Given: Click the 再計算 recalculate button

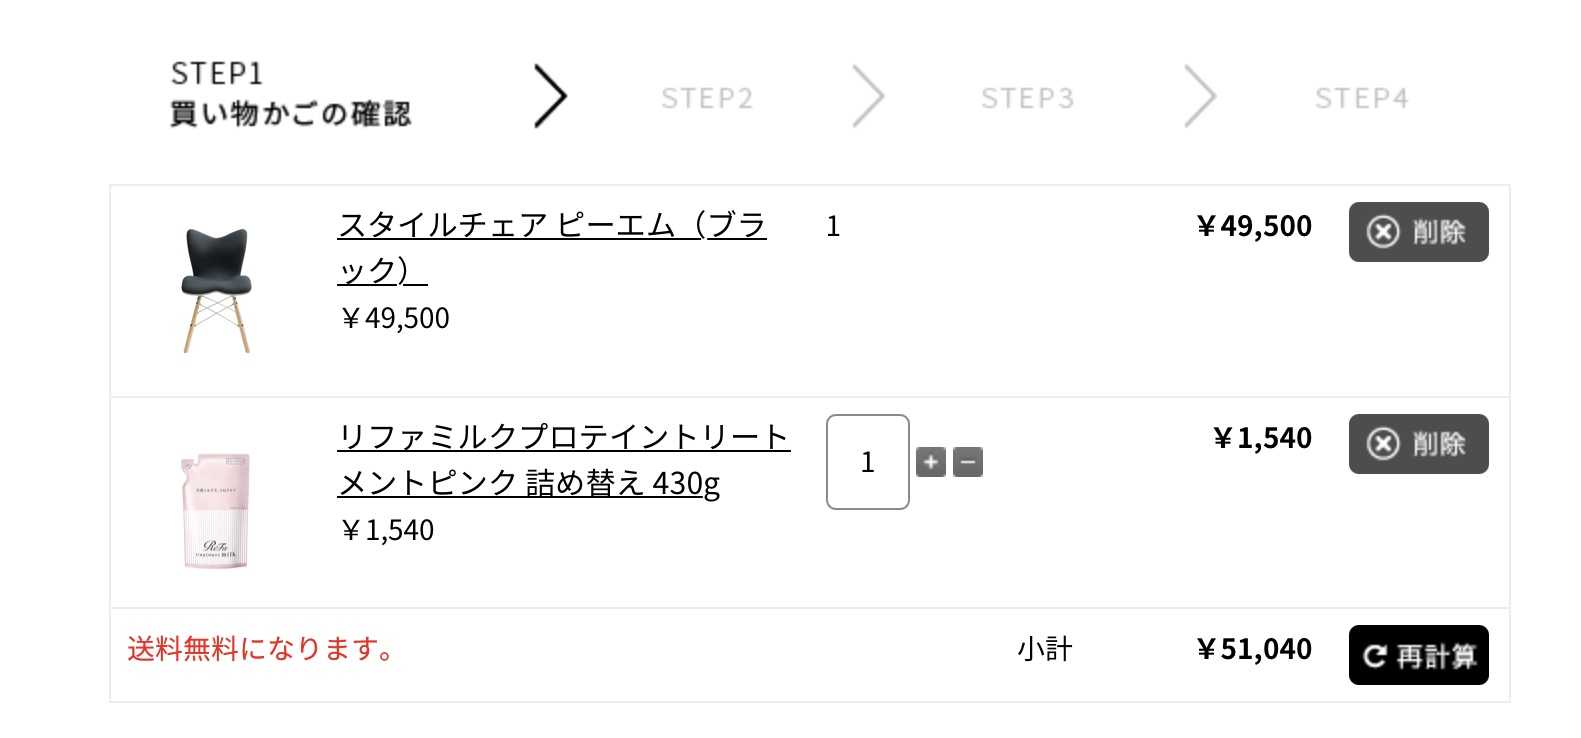Looking at the screenshot, I should point(1418,655).
